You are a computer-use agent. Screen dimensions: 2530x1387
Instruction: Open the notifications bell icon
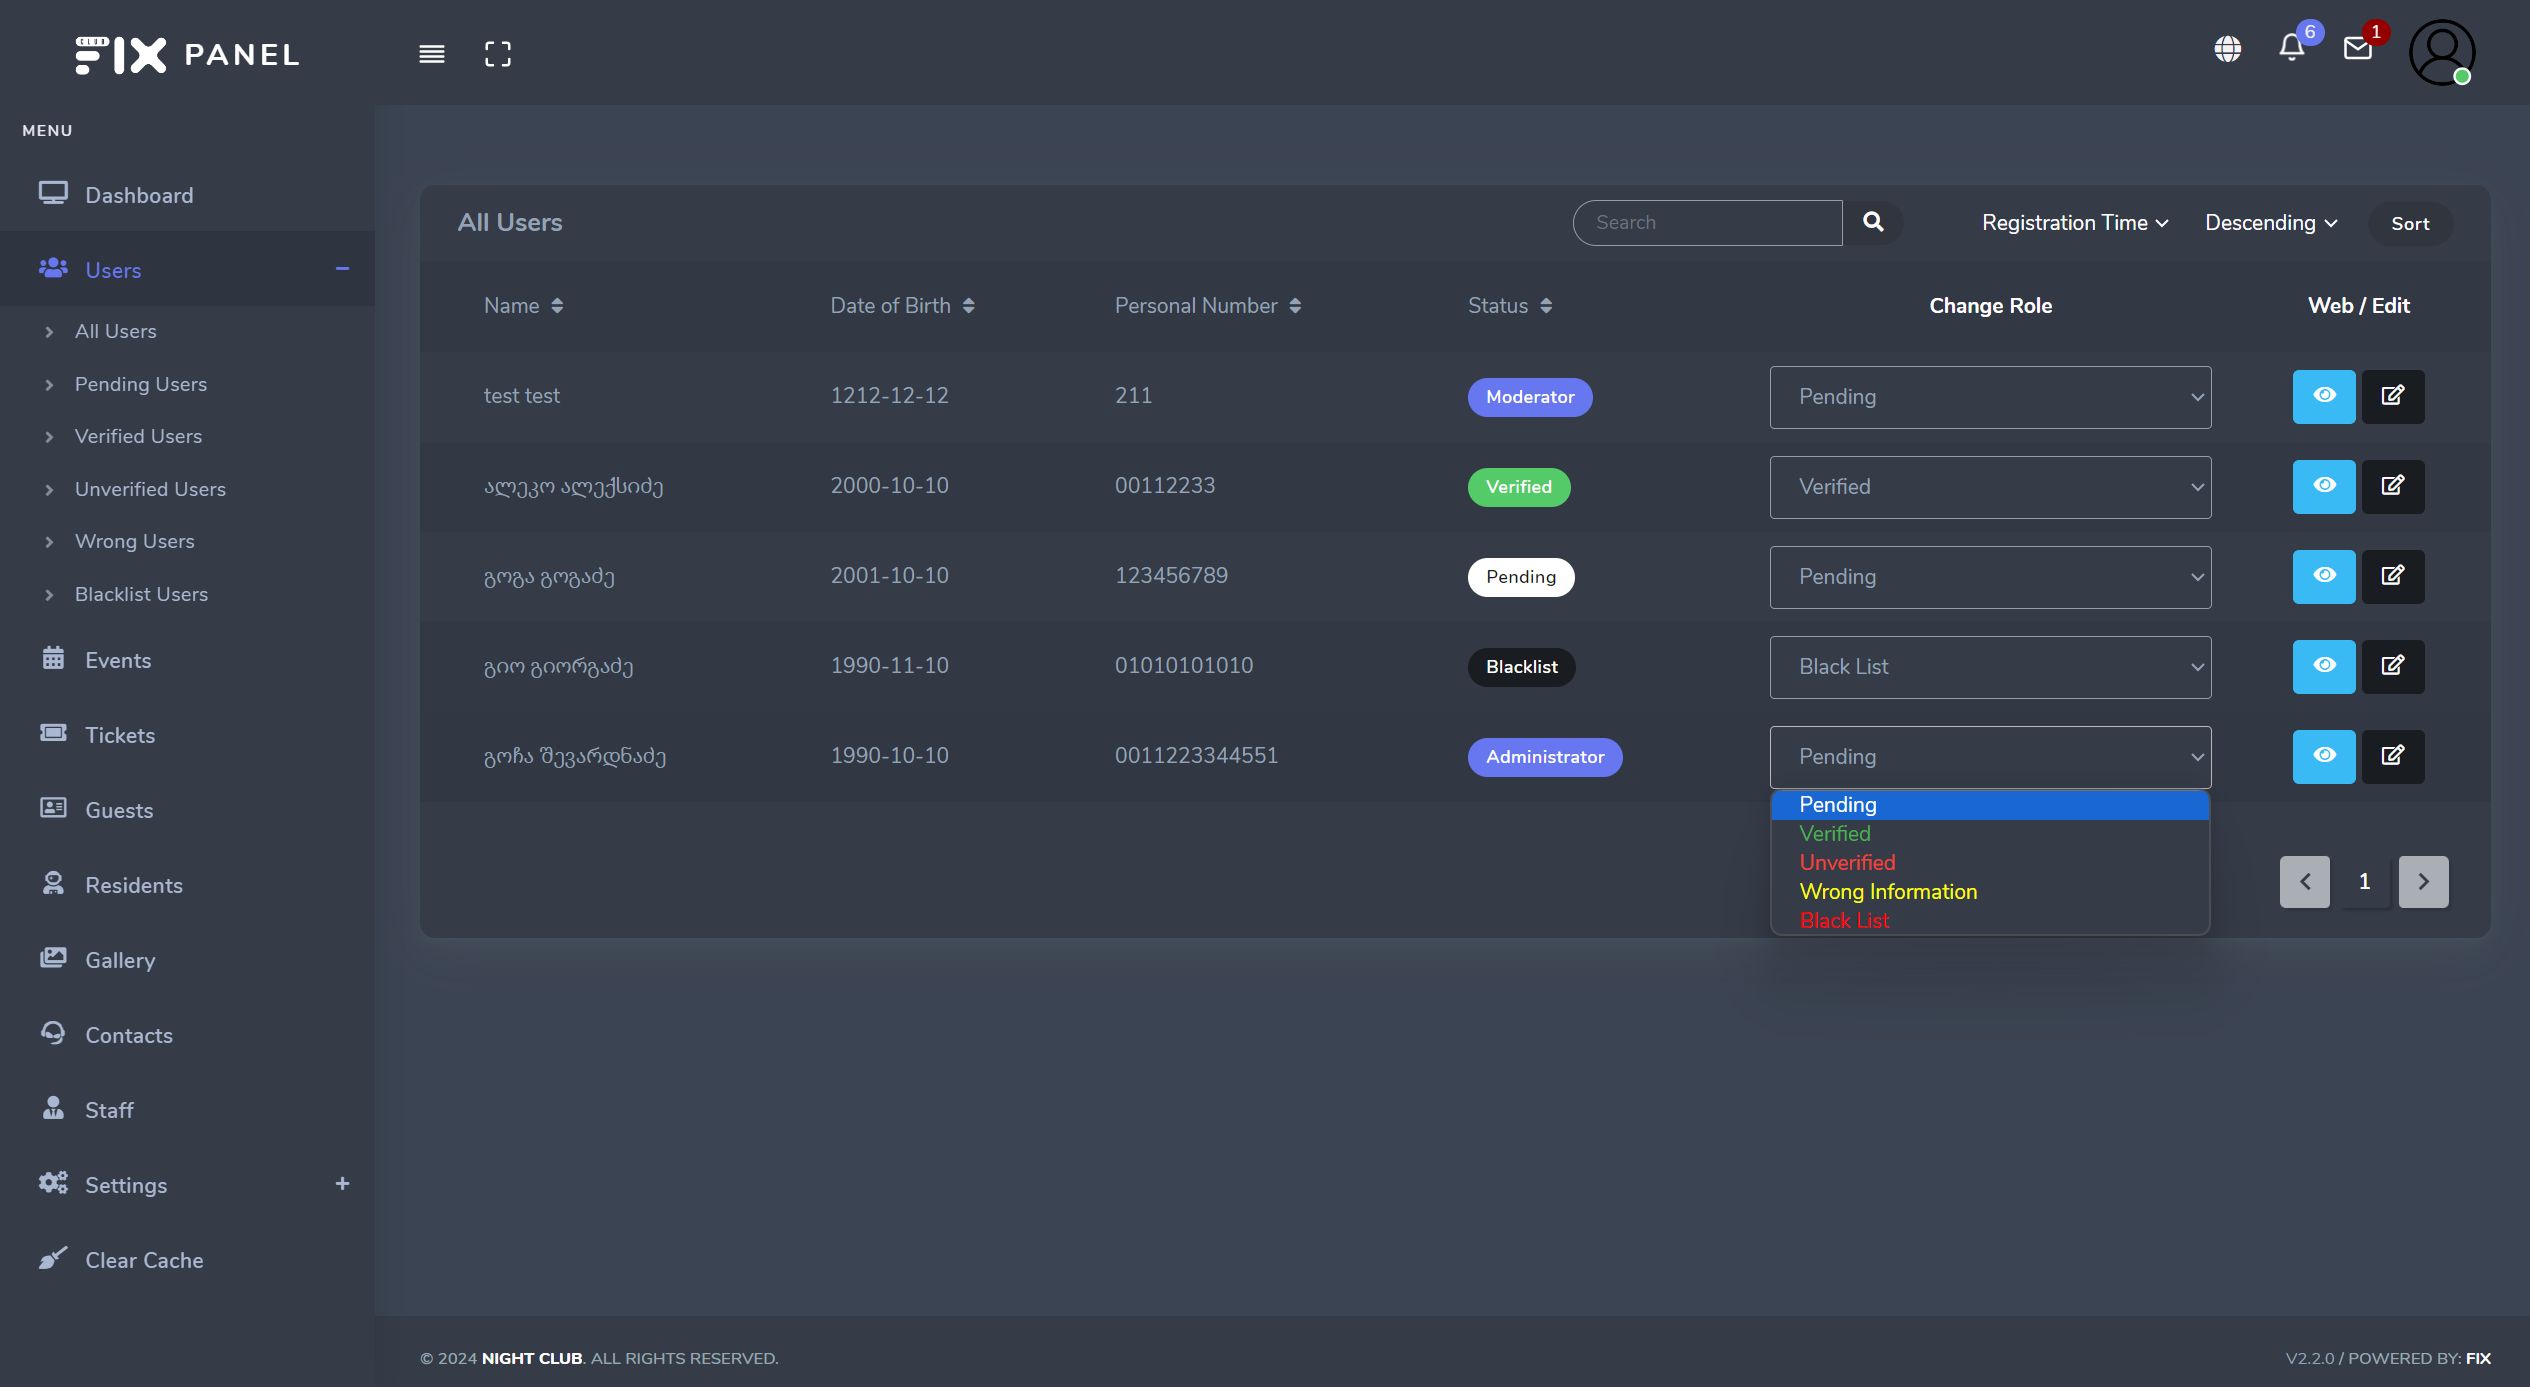[x=2291, y=48]
